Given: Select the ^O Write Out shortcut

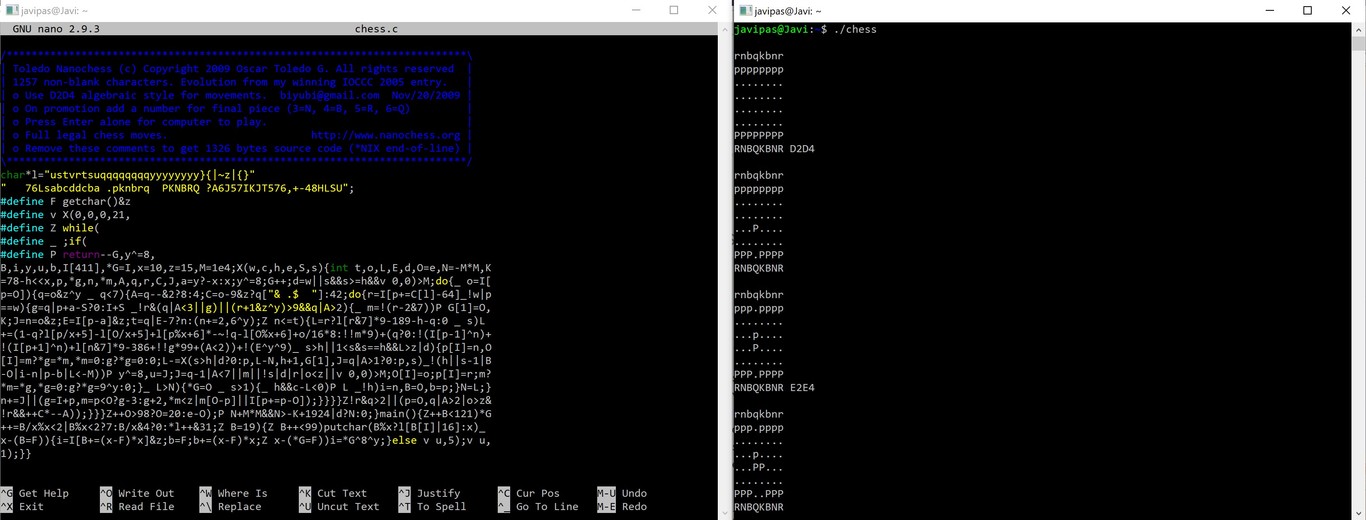Looking at the screenshot, I should pyautogui.click(x=137, y=493).
